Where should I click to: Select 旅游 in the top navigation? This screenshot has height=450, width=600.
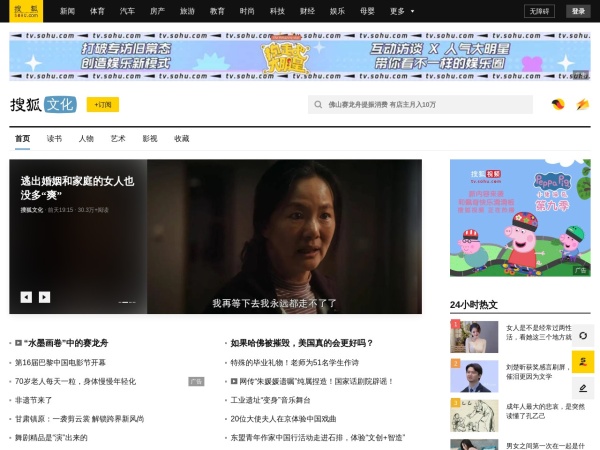[x=187, y=11]
